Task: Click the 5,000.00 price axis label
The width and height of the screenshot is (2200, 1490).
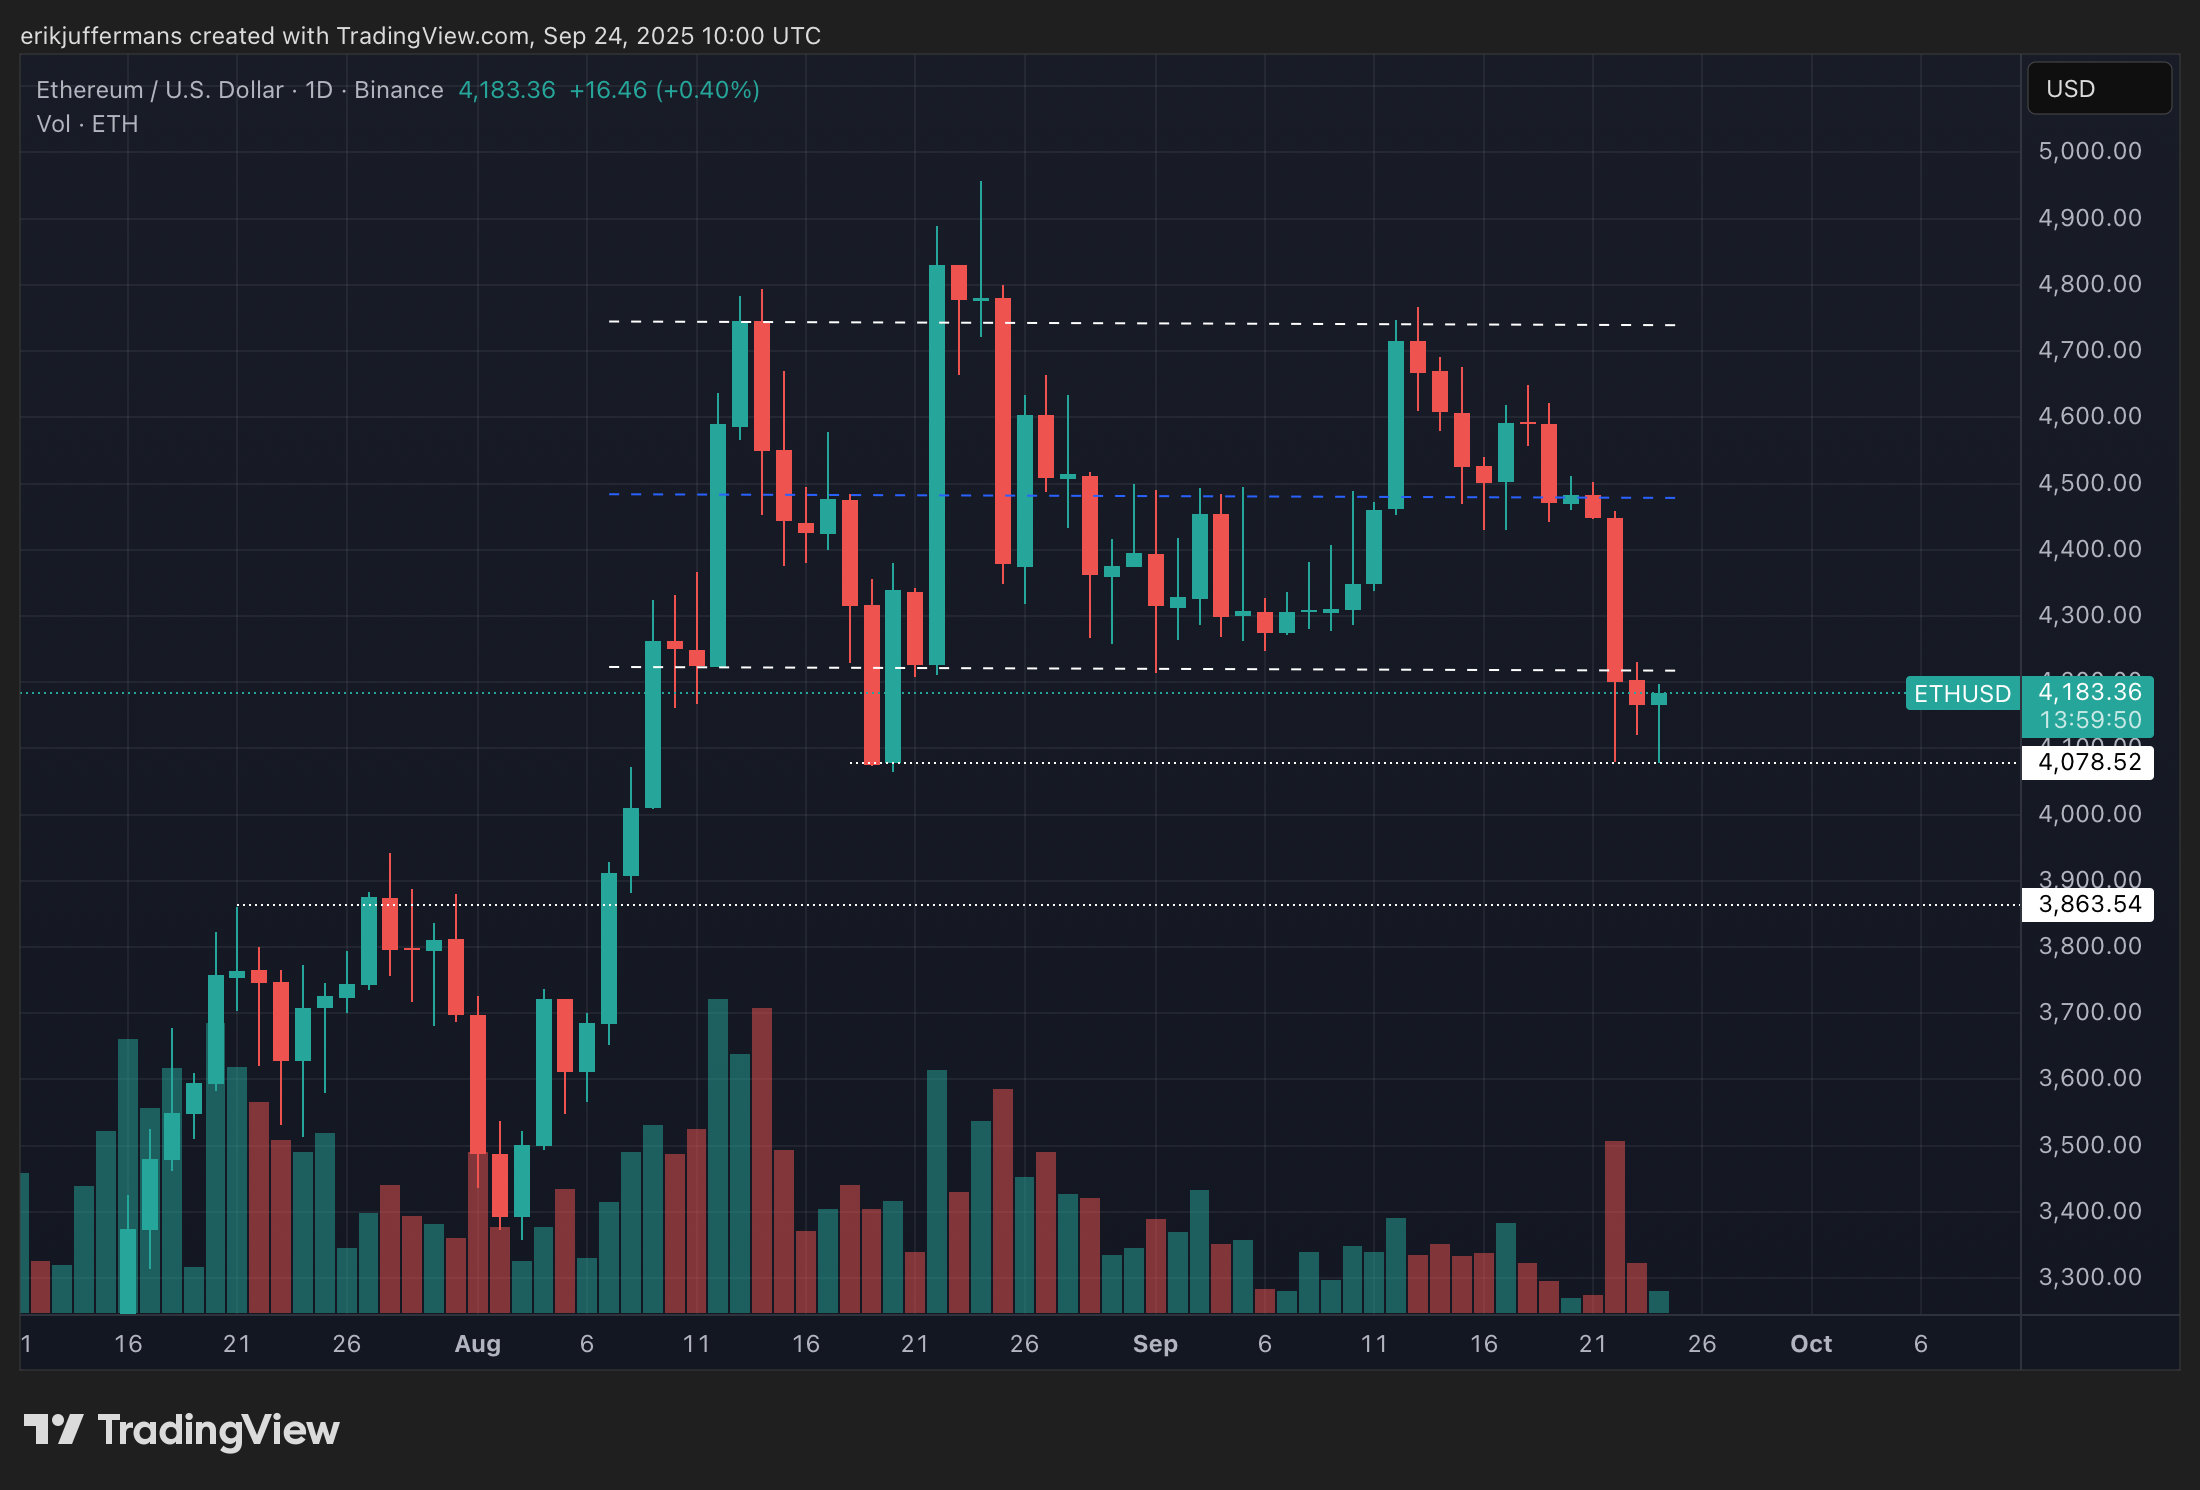Action: point(2089,151)
